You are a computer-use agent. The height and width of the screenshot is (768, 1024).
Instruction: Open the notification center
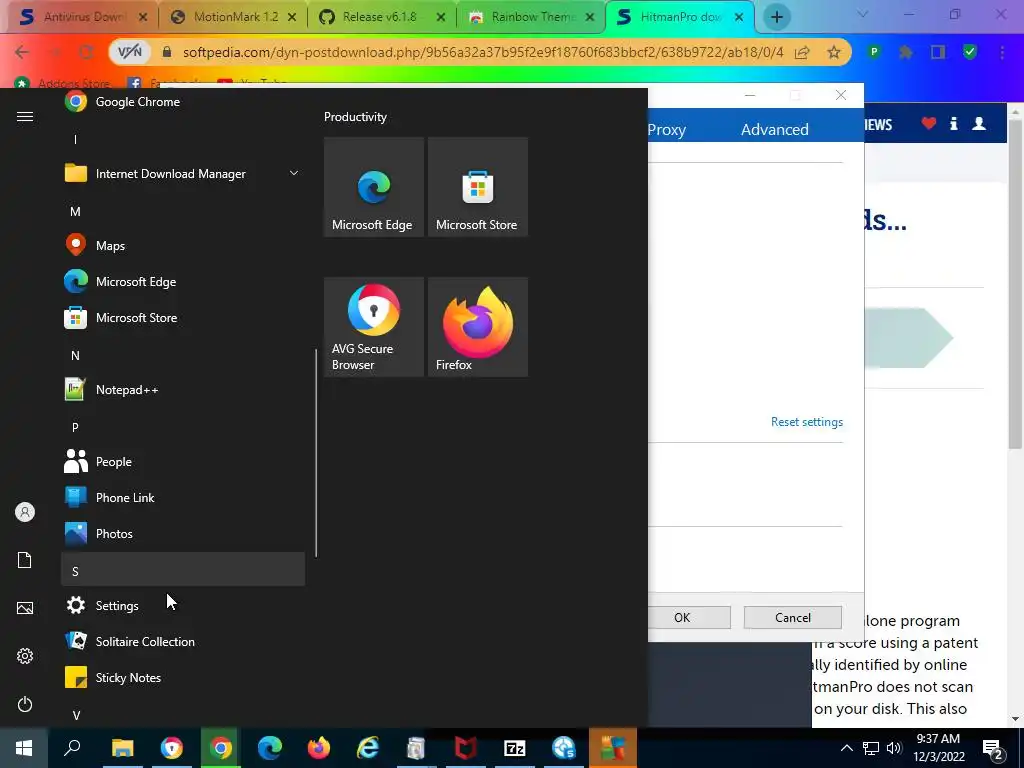[993, 749]
